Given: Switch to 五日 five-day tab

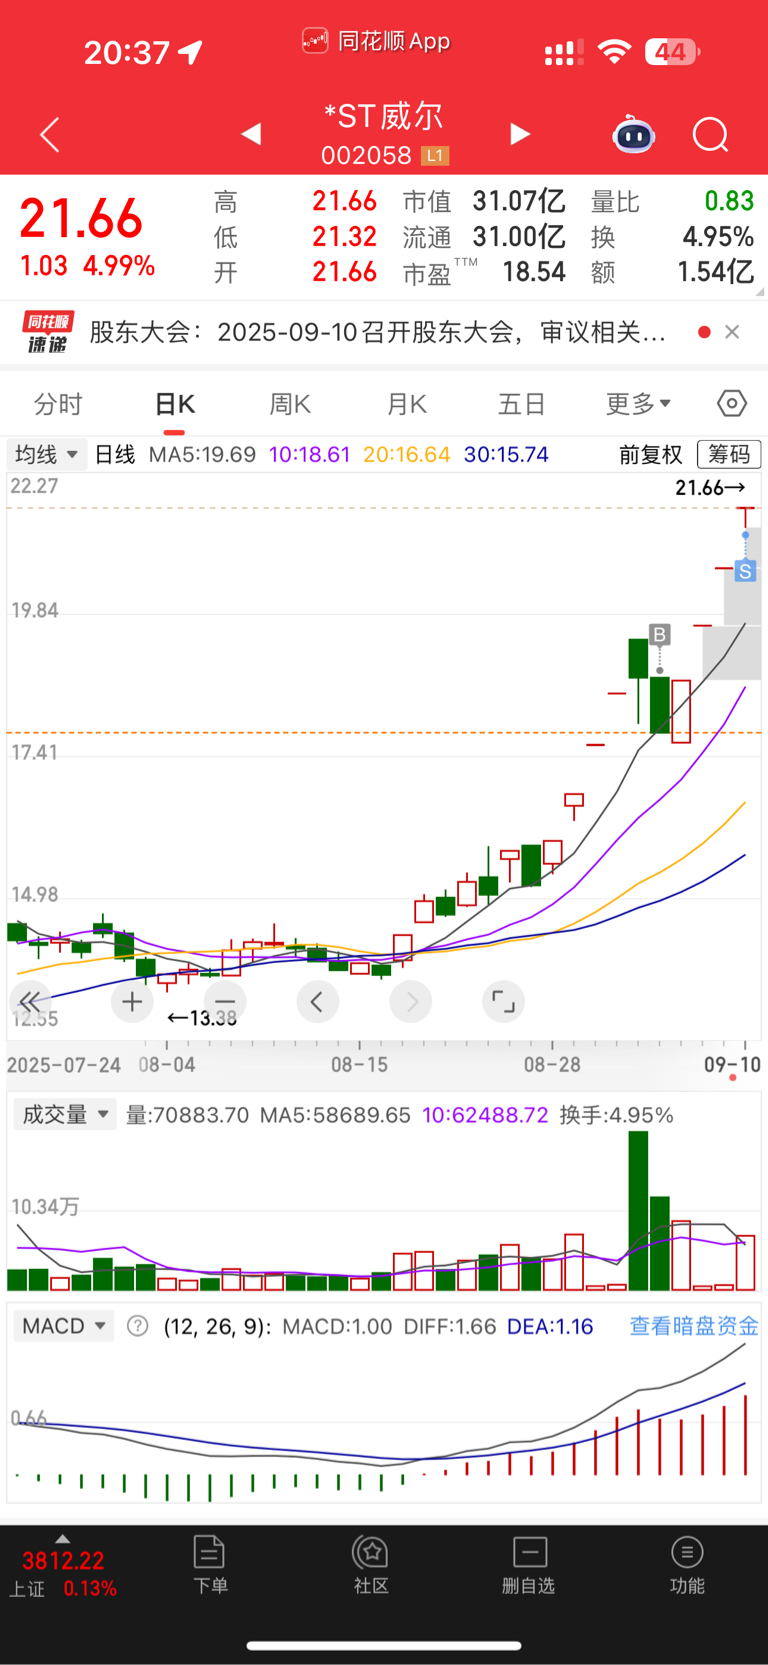Looking at the screenshot, I should tap(521, 404).
